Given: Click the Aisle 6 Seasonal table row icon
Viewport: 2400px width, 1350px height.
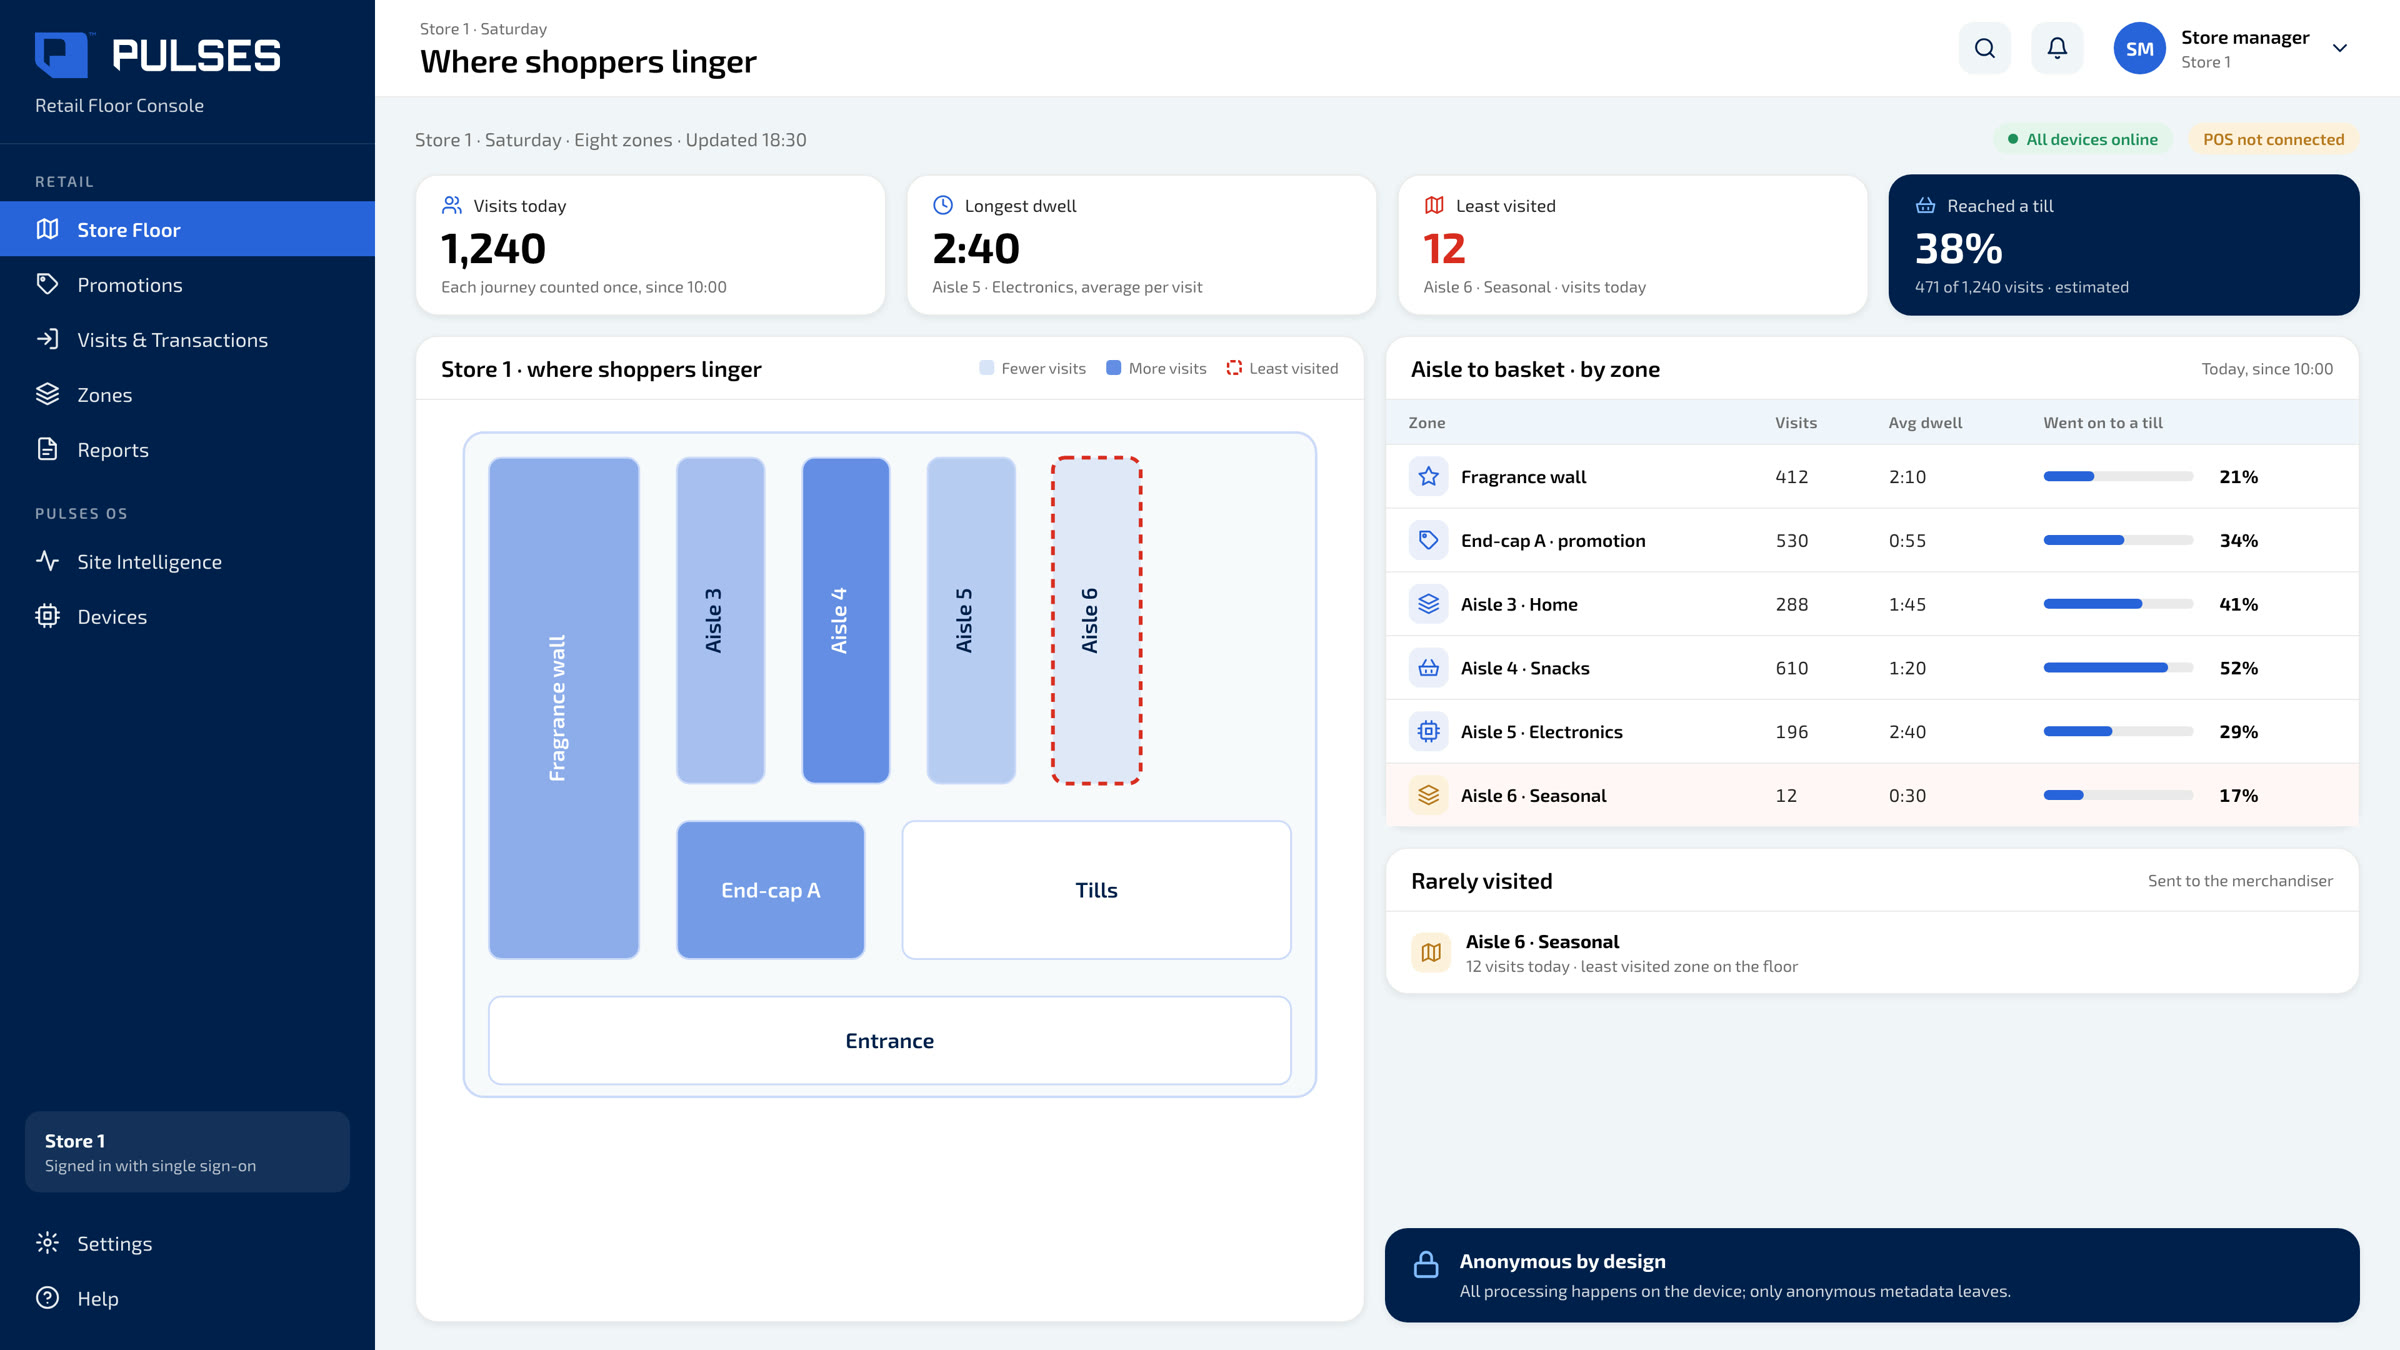Looking at the screenshot, I should coord(1428,795).
